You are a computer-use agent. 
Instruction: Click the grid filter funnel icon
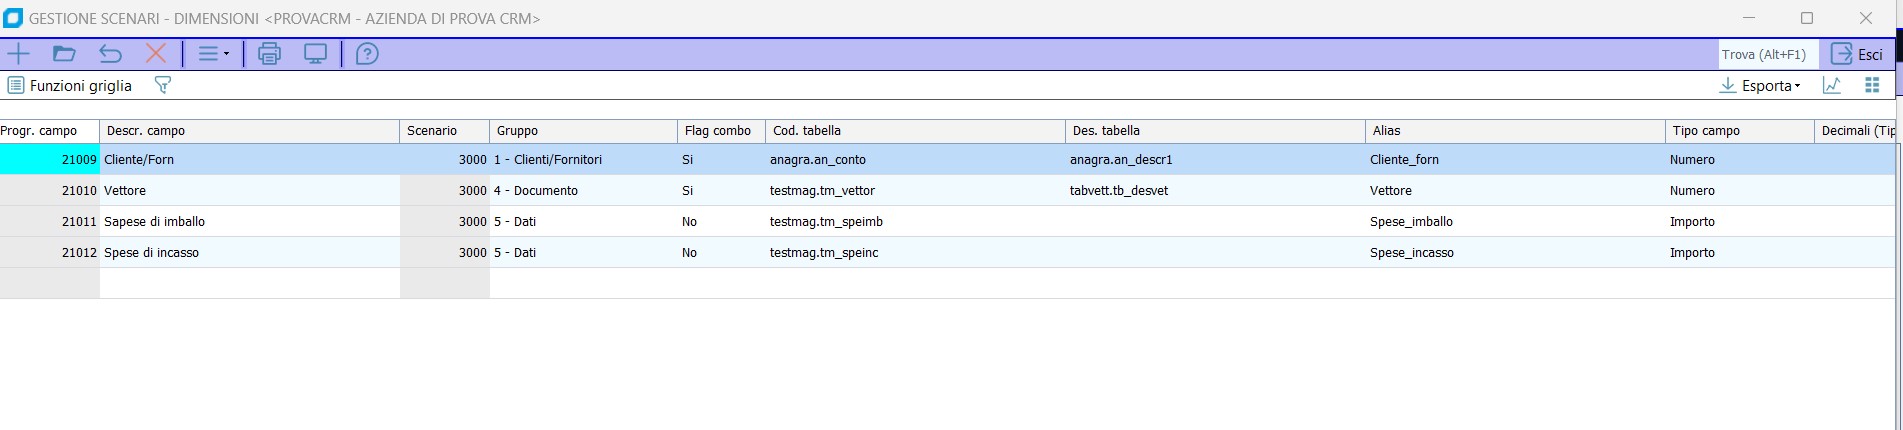(x=163, y=86)
